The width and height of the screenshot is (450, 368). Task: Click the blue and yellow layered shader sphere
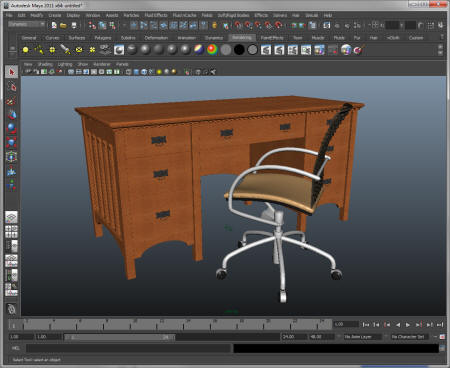199,50
